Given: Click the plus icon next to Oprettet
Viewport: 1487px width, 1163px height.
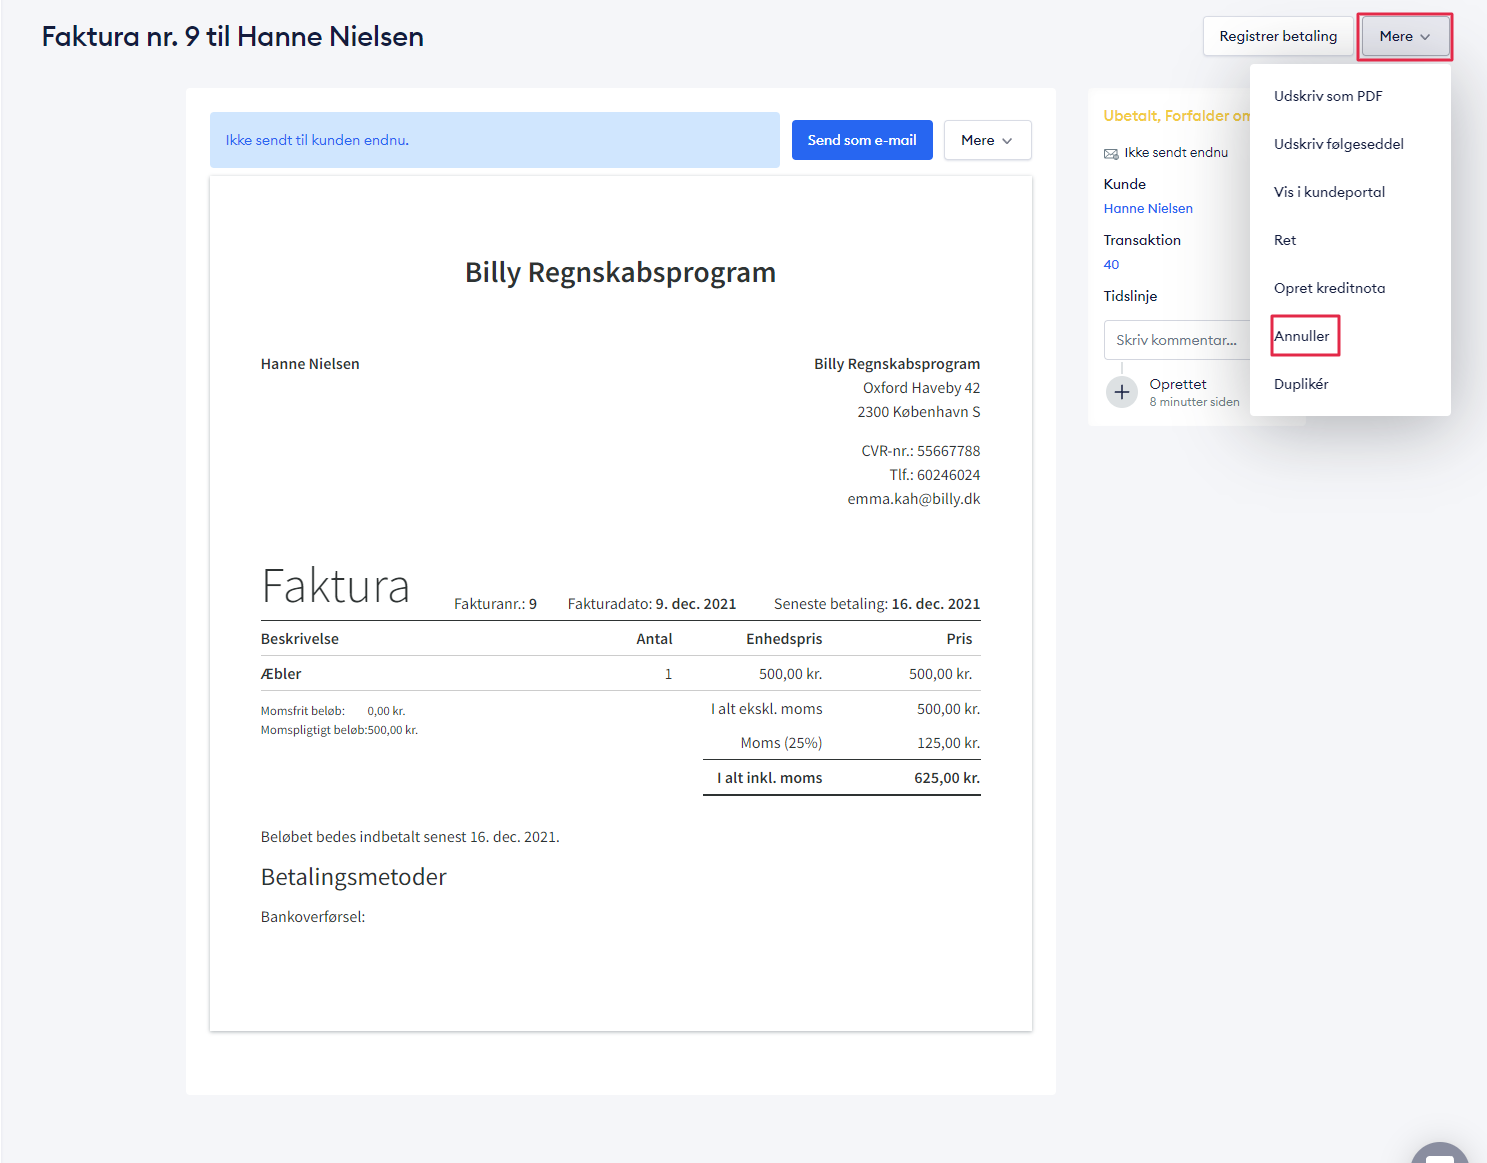Looking at the screenshot, I should click(1122, 392).
